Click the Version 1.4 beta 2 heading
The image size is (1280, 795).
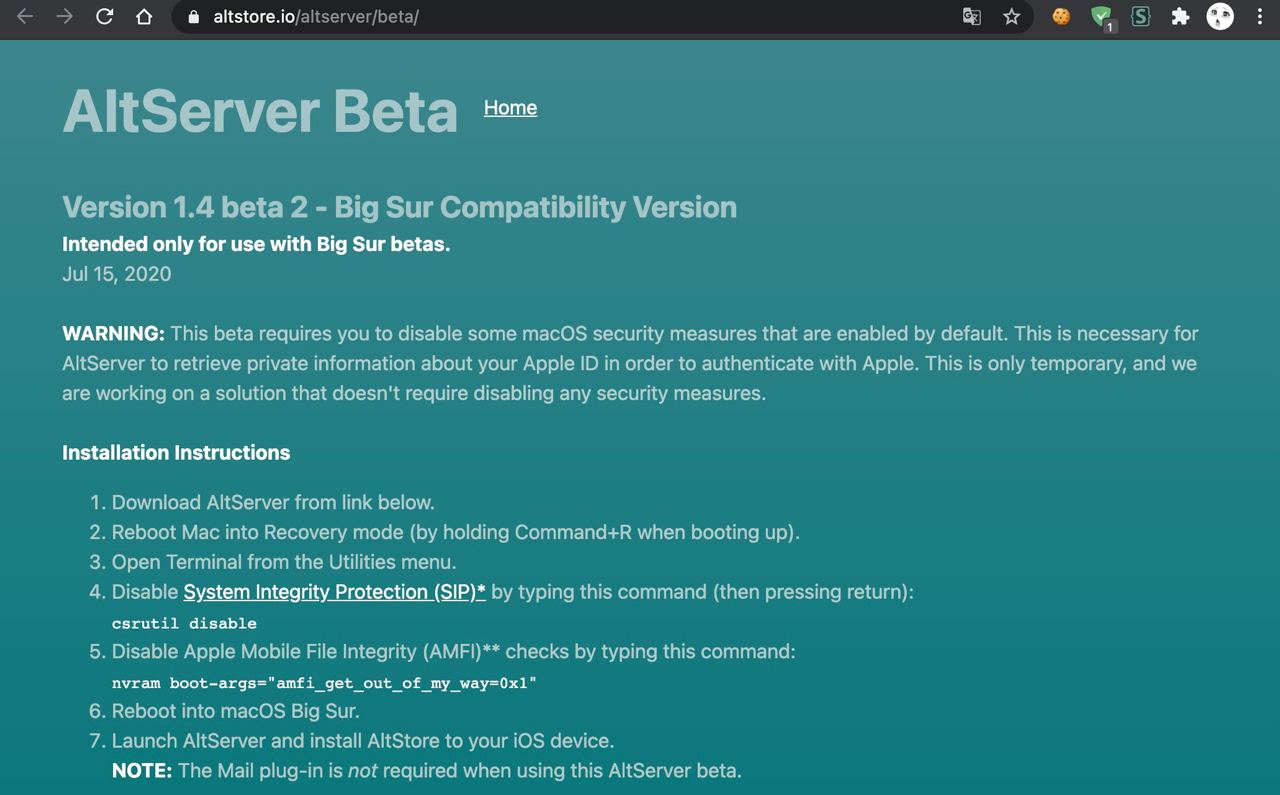399,207
